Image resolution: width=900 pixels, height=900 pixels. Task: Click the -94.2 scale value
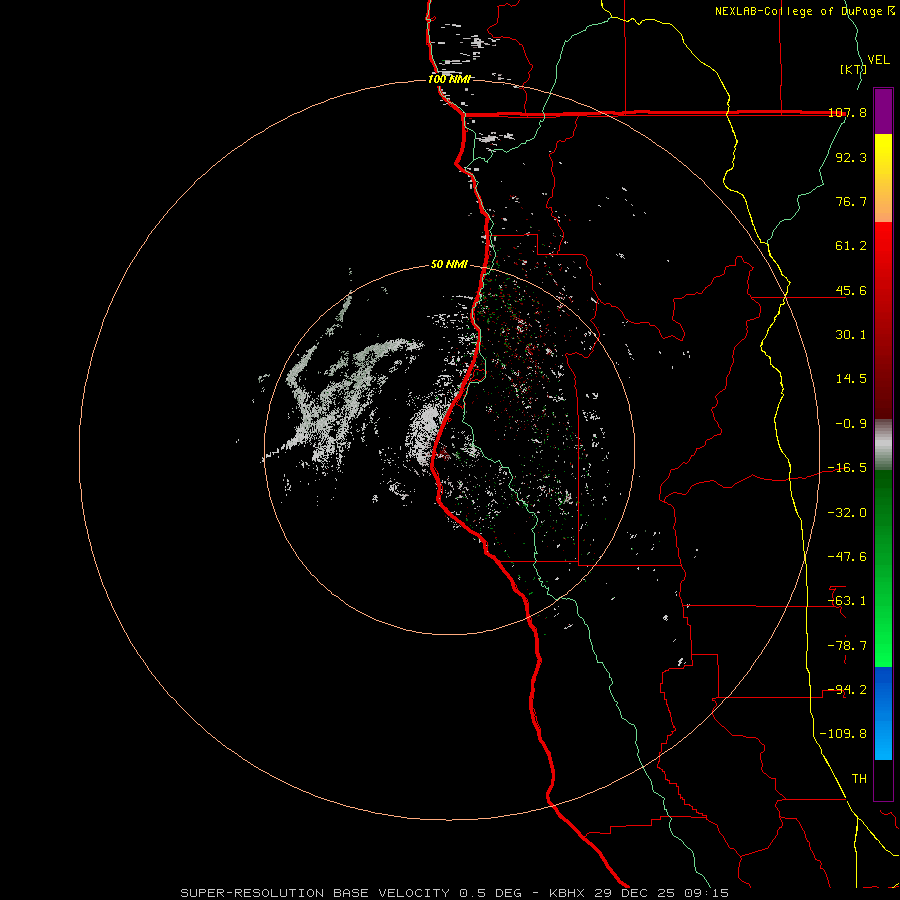(847, 690)
